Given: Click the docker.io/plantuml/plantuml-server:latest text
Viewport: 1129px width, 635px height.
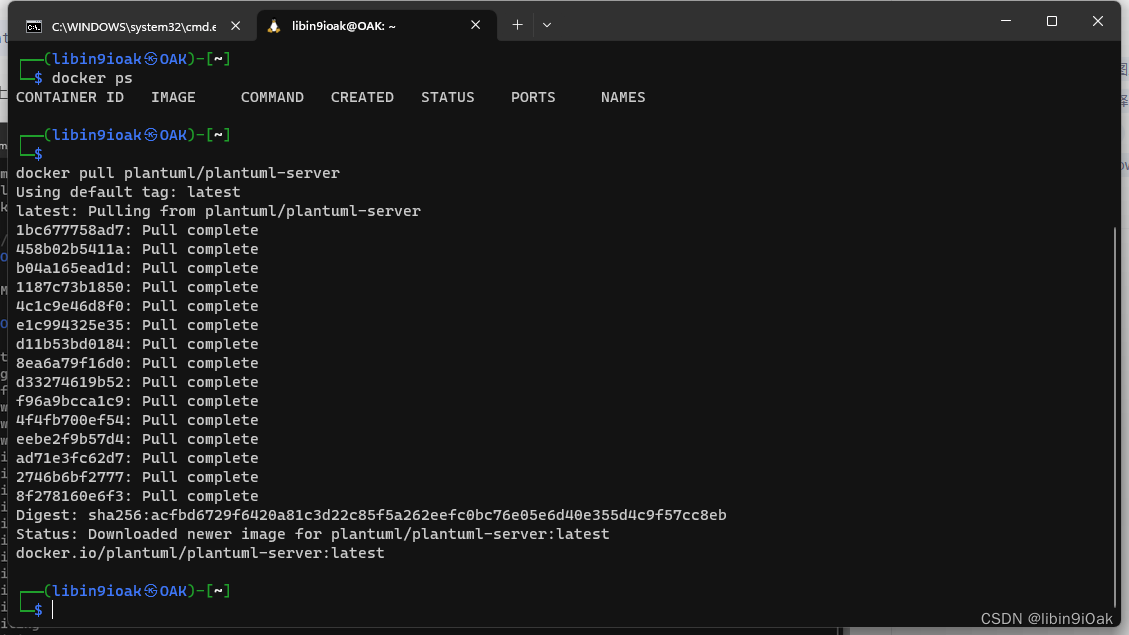Looking at the screenshot, I should (200, 552).
